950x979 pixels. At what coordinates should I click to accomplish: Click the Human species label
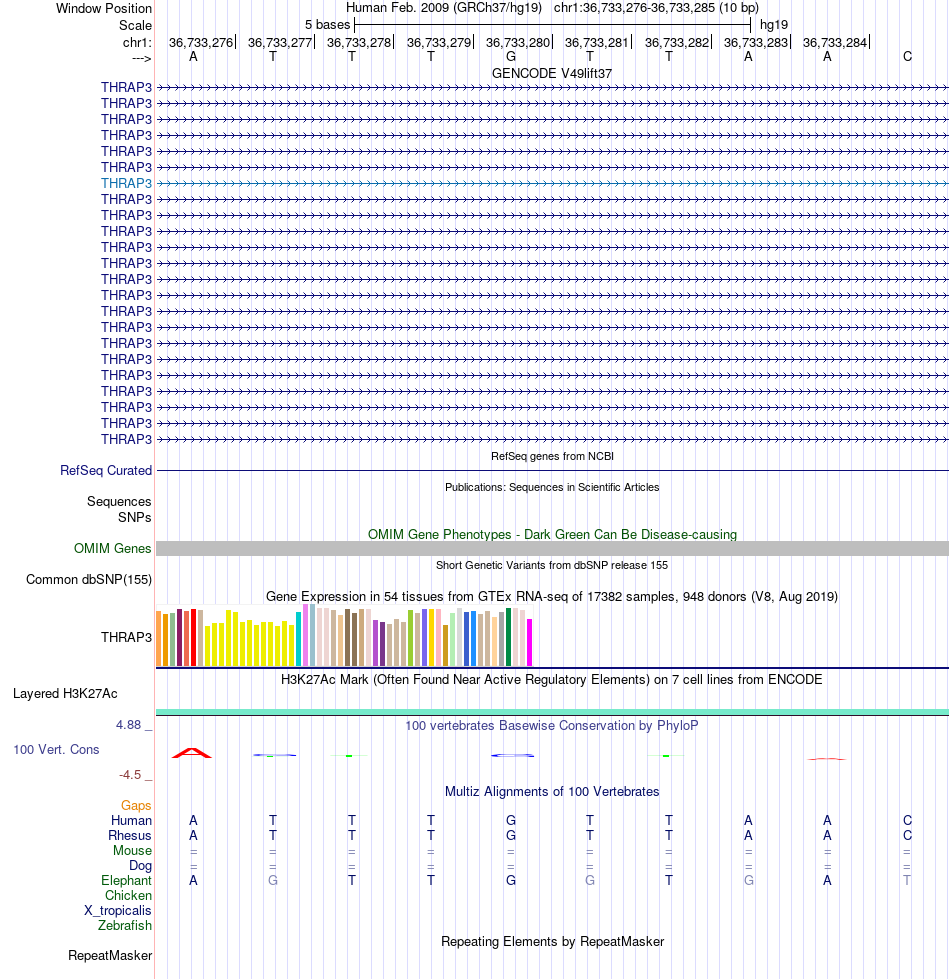(131, 820)
